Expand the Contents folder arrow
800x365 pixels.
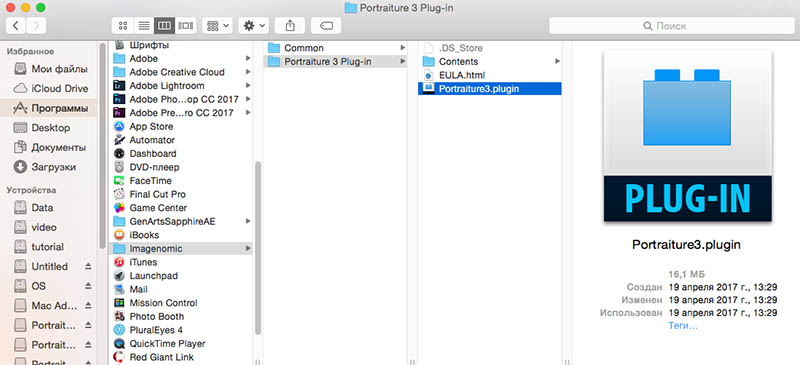(x=557, y=61)
